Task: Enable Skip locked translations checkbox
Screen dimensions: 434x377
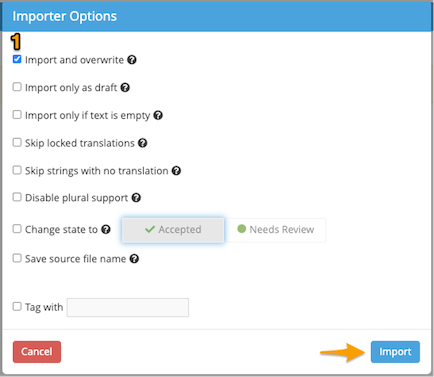Action: click(x=17, y=142)
